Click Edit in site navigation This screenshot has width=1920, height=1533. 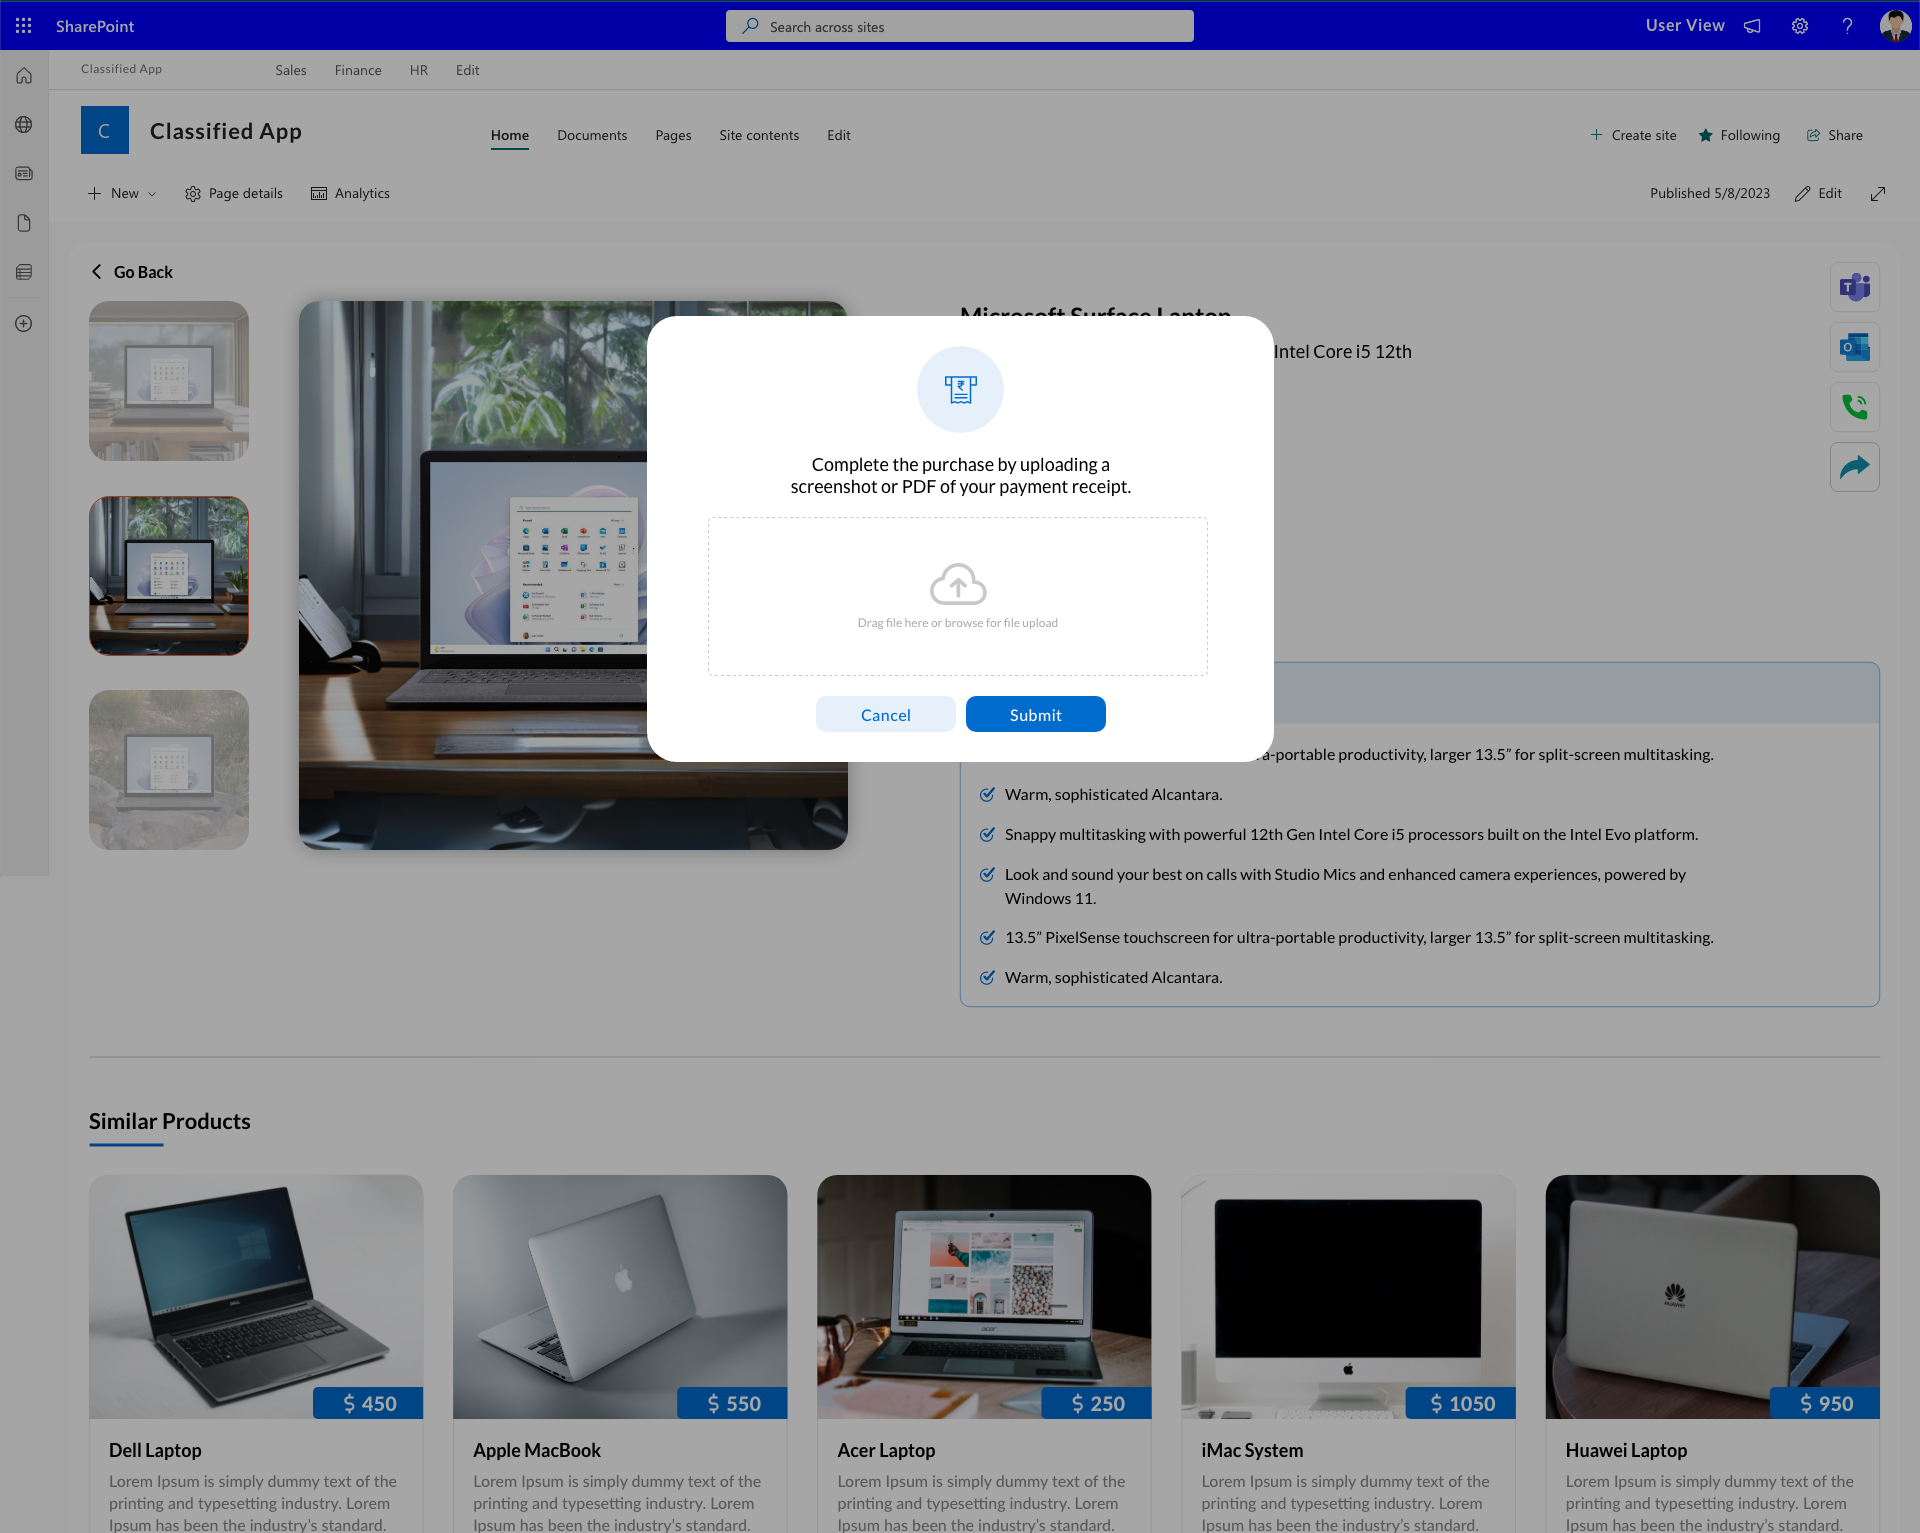pos(838,136)
